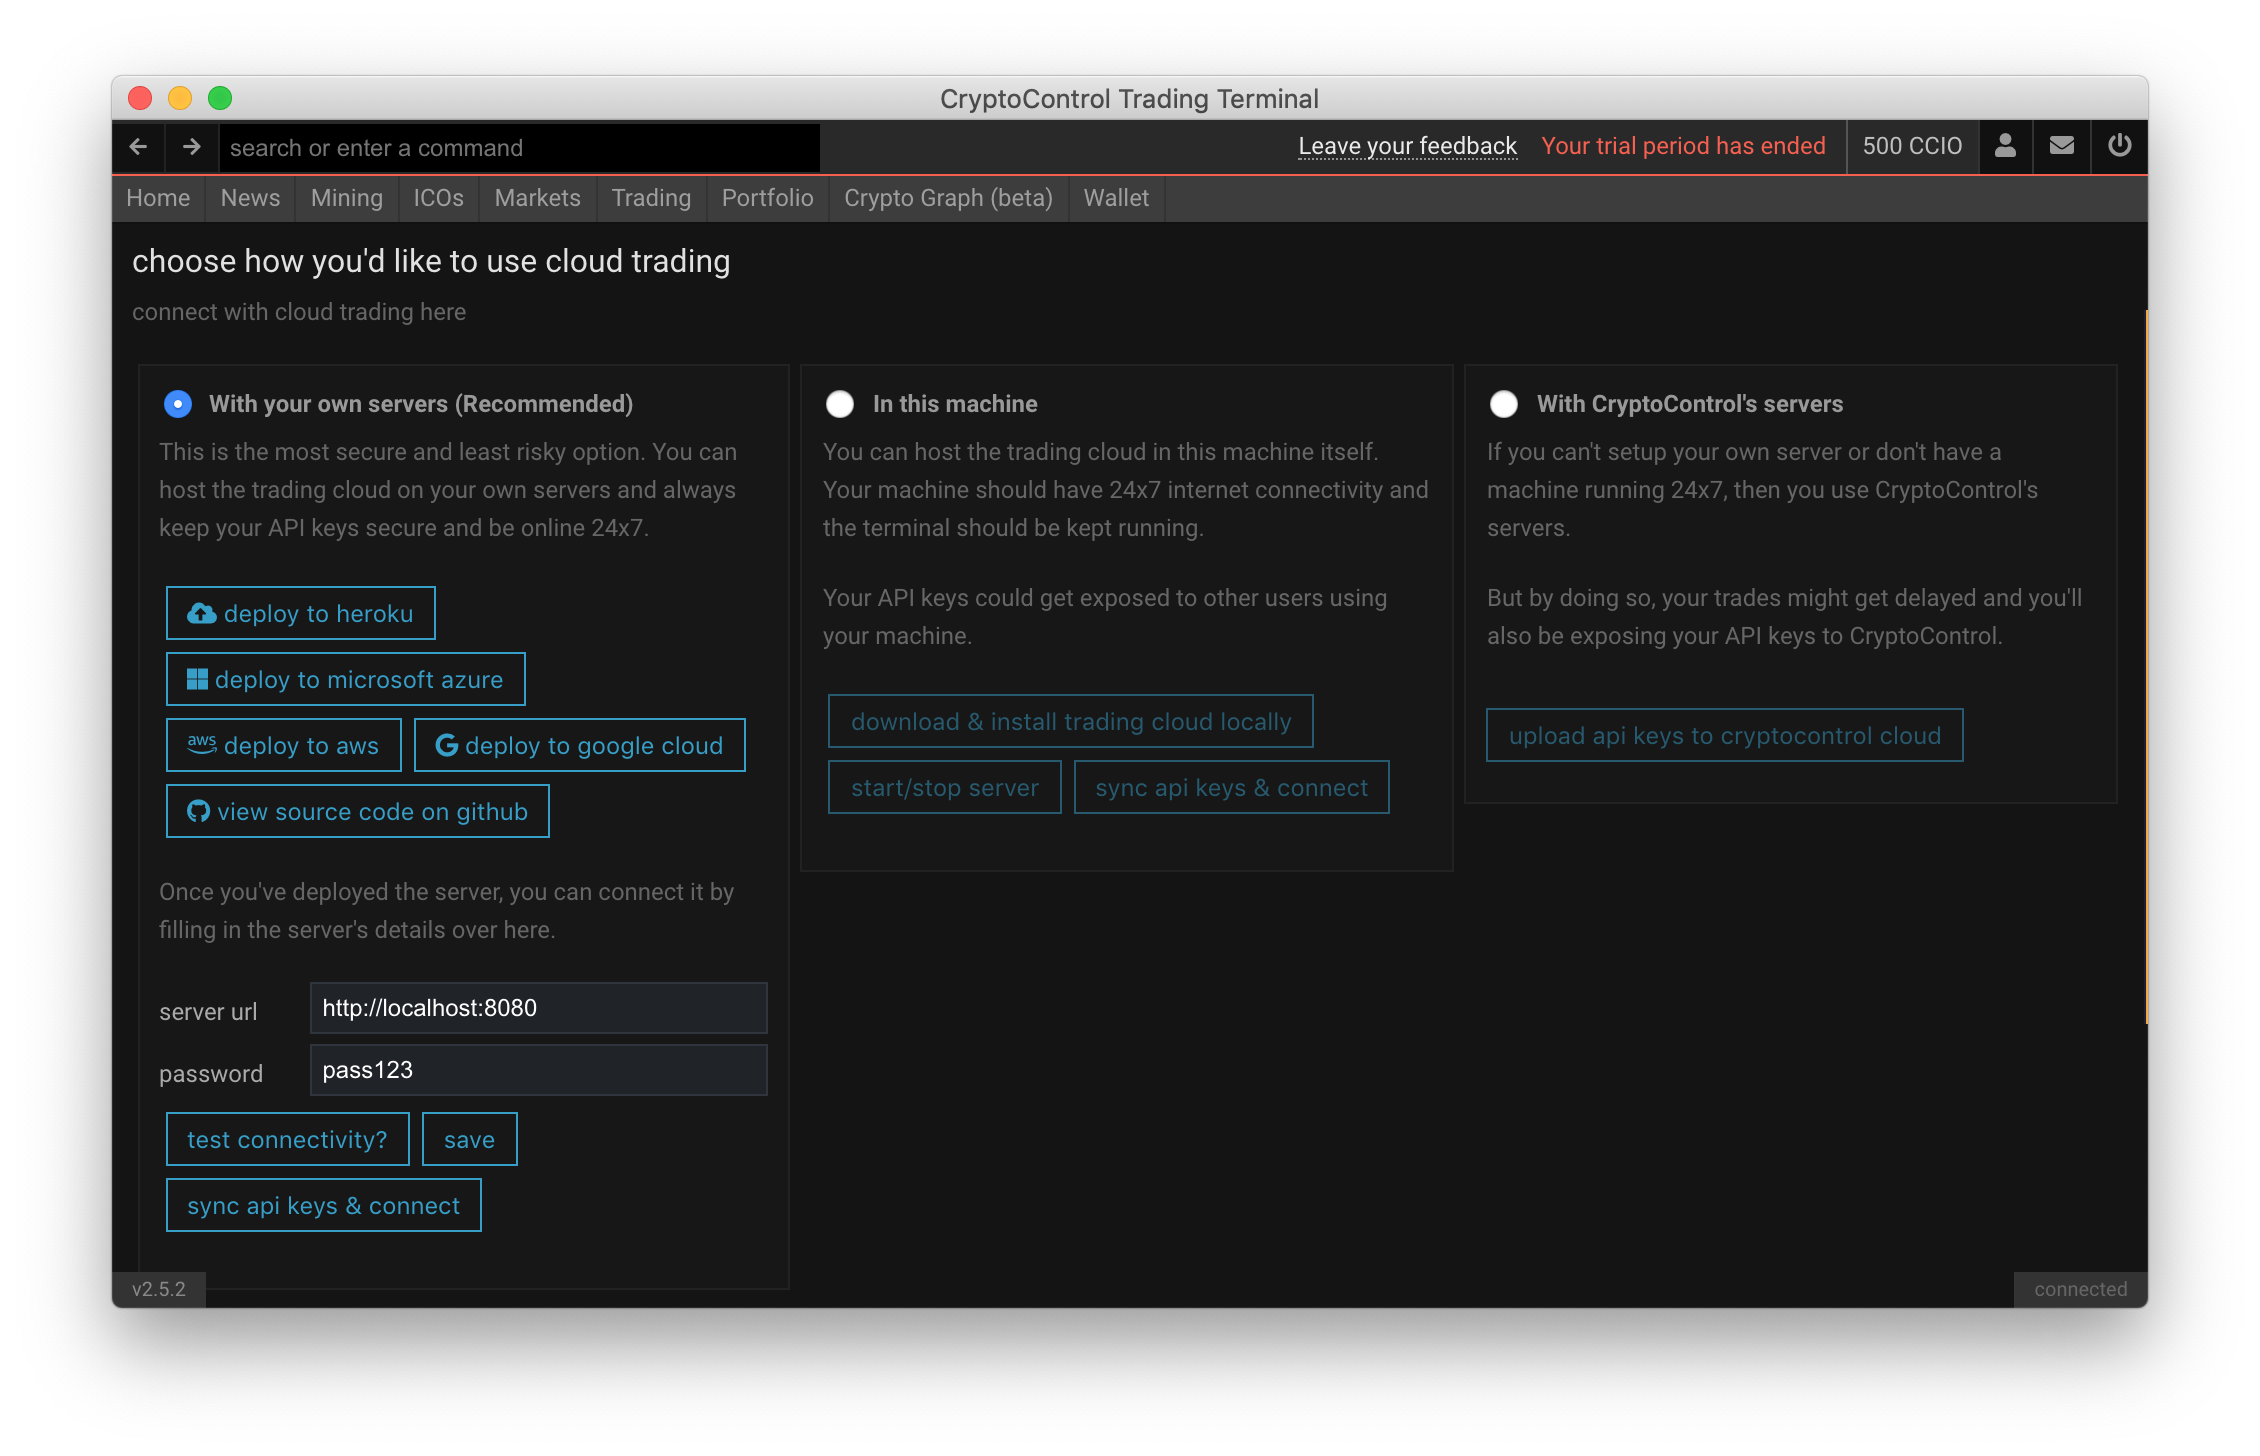Click deploy to heroku cloud button

point(300,613)
